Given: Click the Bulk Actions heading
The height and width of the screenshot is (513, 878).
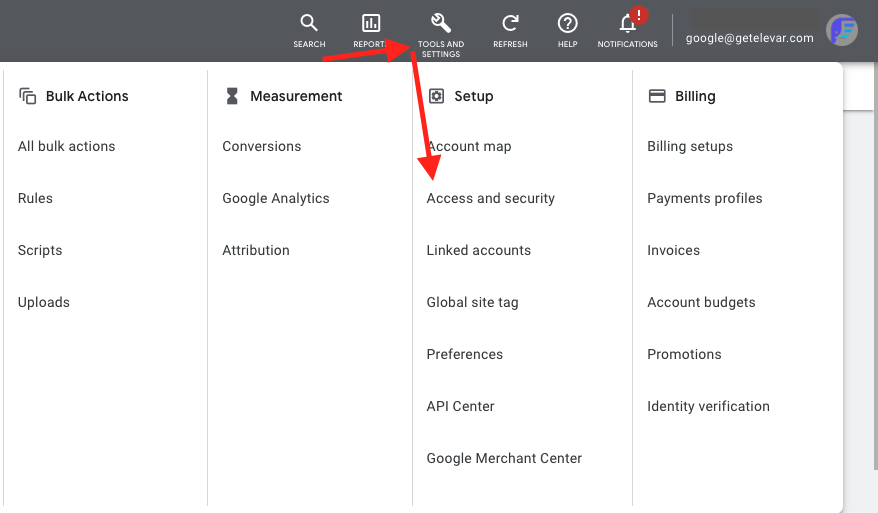Looking at the screenshot, I should (x=87, y=96).
